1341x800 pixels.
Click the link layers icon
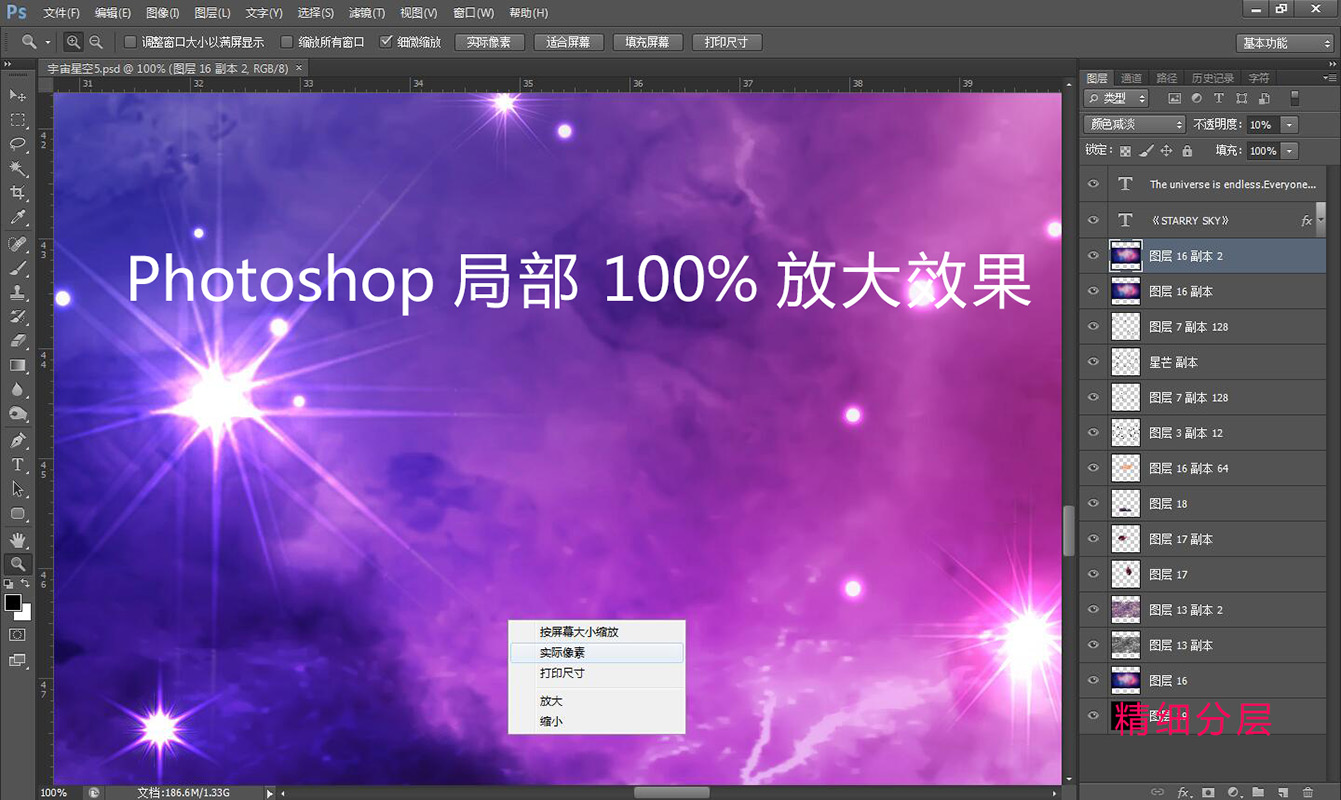point(1157,792)
